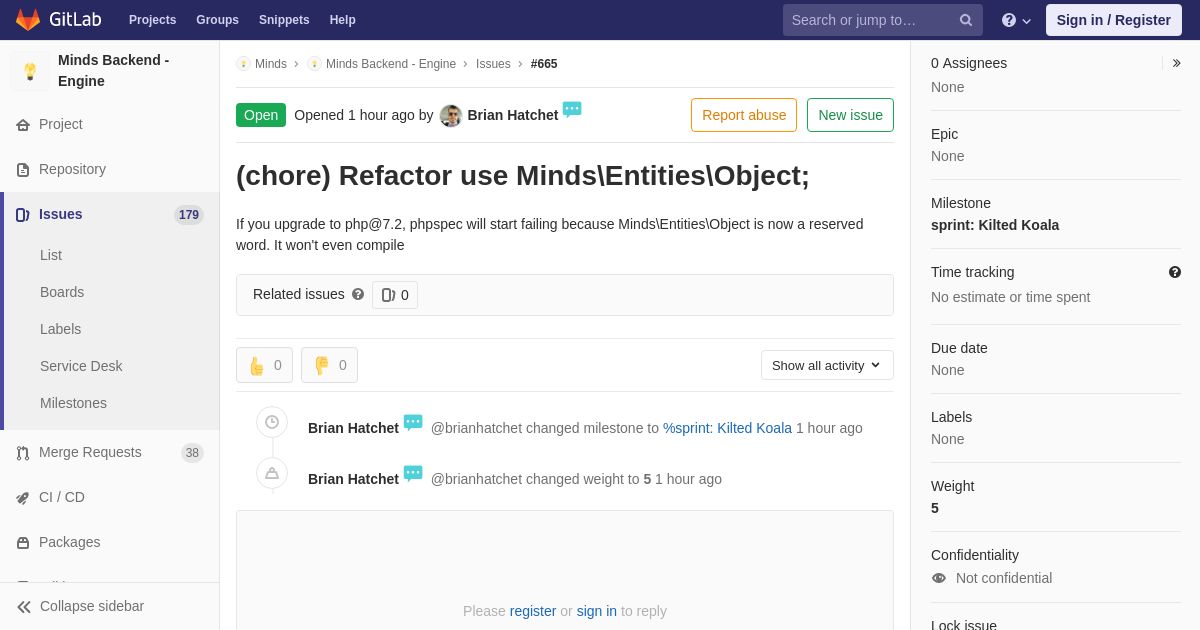Click the New issue button
The image size is (1200, 630).
click(850, 115)
